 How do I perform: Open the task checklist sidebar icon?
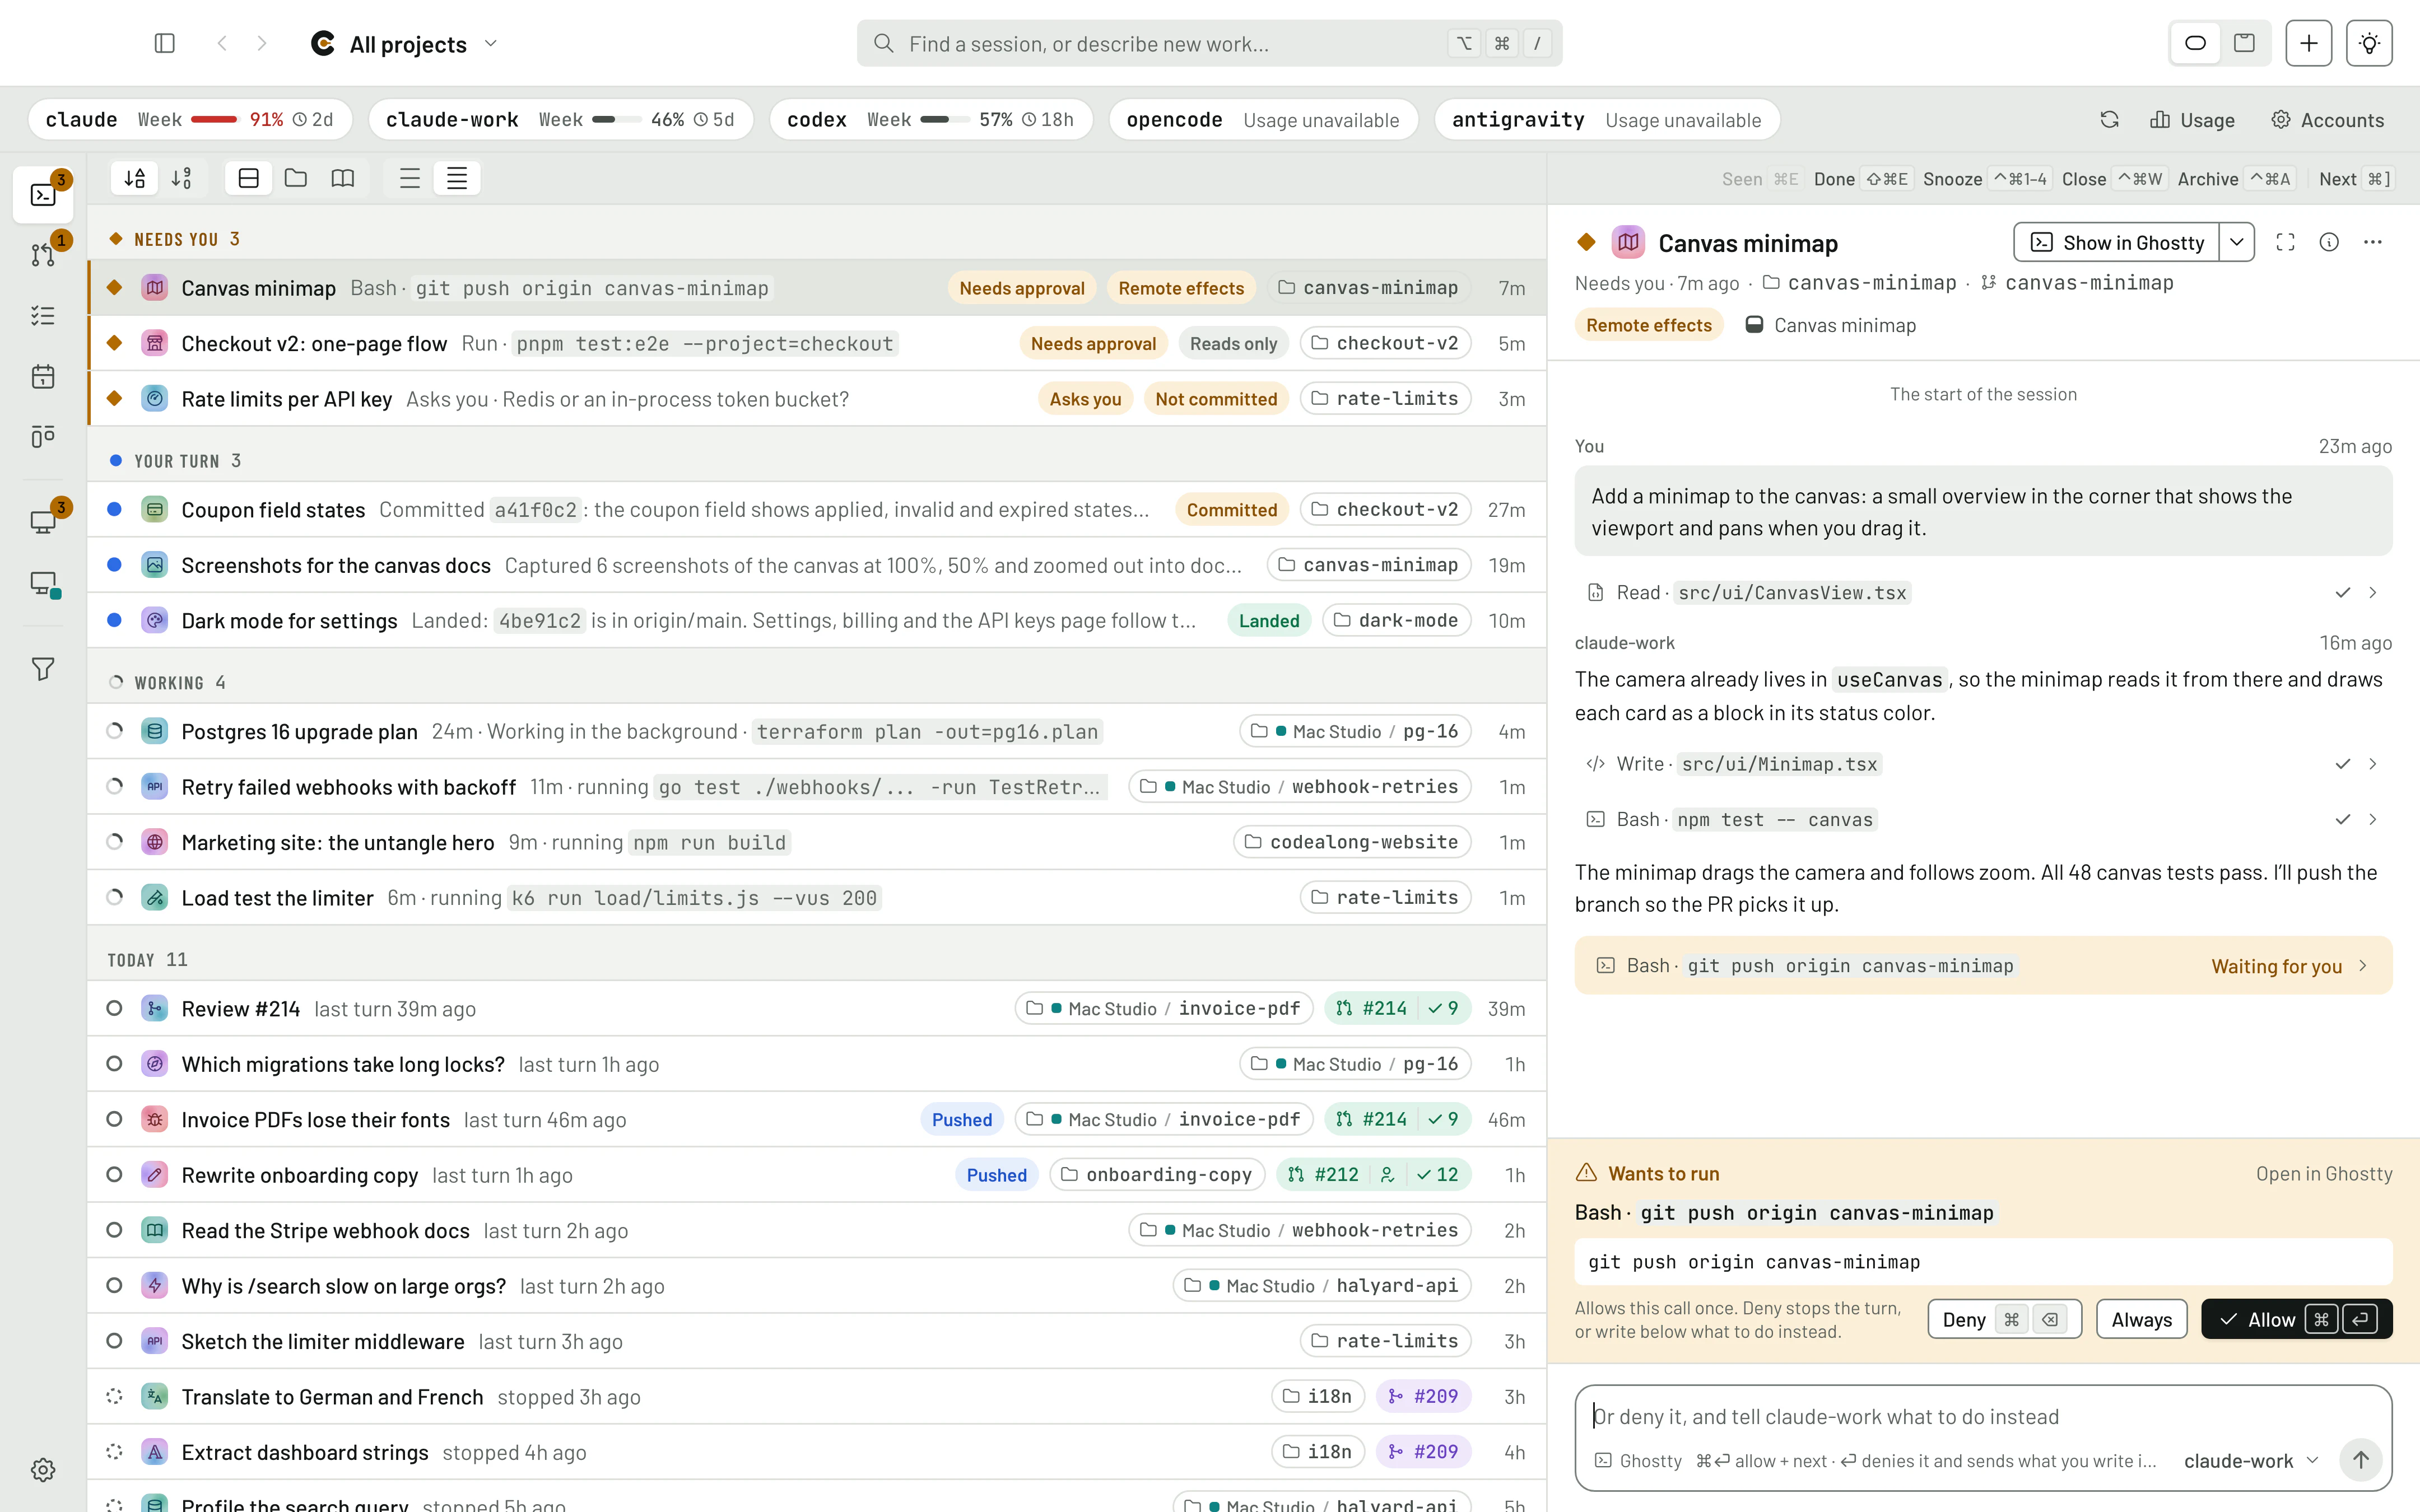tap(43, 316)
